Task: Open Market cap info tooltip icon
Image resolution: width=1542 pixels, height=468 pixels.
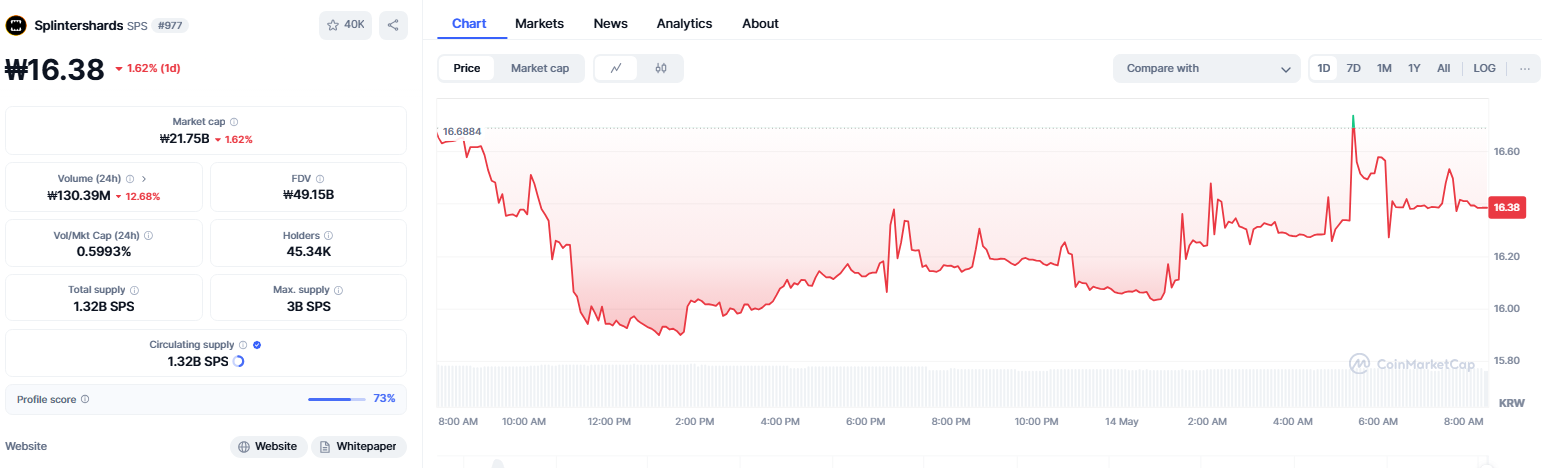Action: tap(234, 121)
